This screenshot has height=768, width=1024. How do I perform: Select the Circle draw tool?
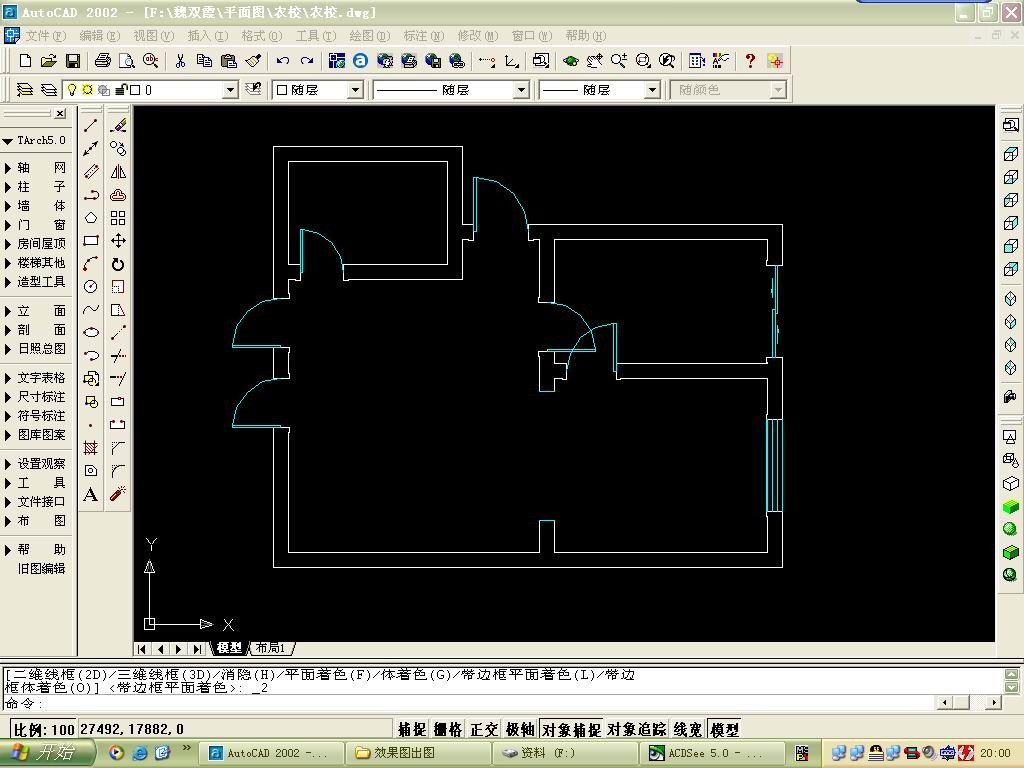91,287
